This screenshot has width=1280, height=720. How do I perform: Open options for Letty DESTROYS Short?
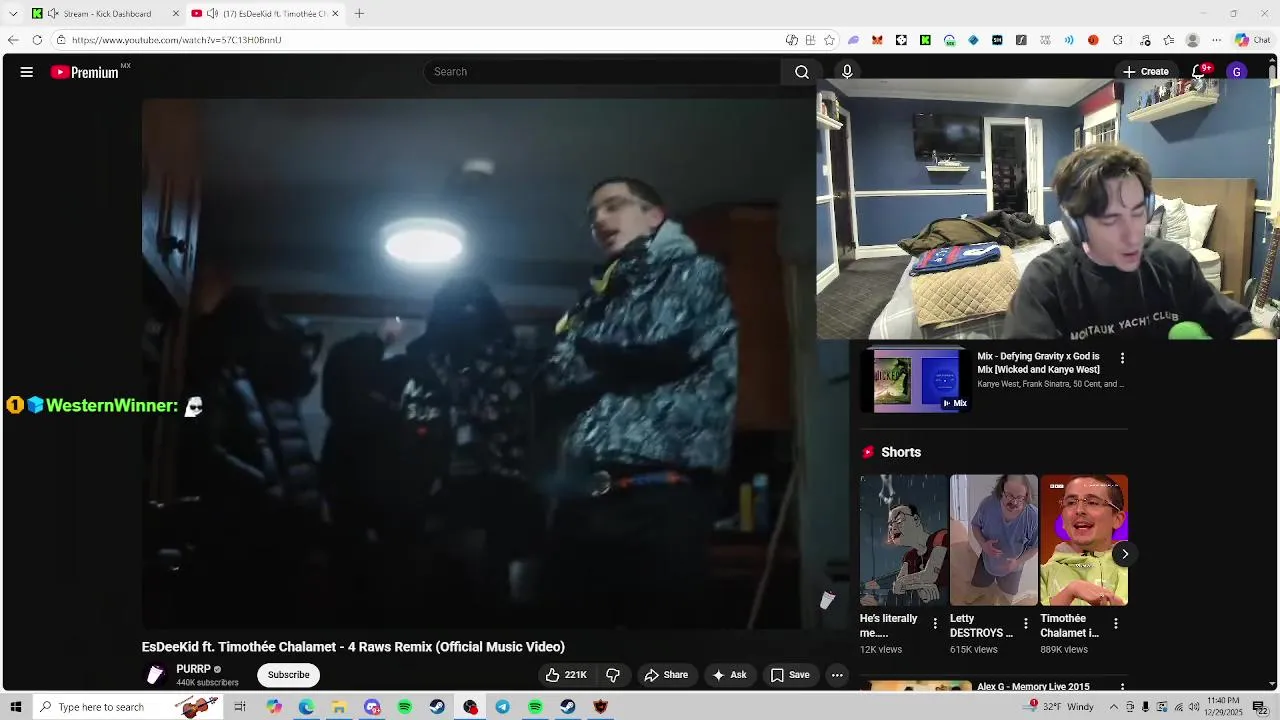[1025, 624]
